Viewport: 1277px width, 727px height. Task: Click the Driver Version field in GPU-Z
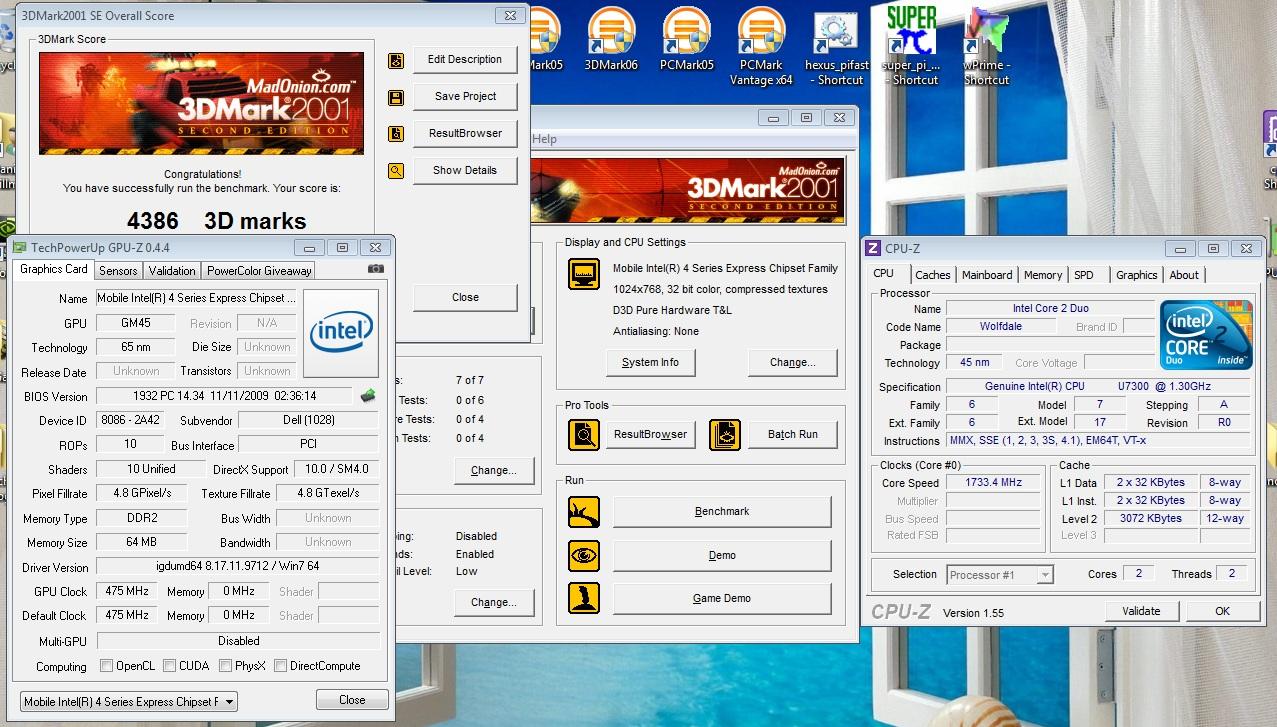[237, 567]
